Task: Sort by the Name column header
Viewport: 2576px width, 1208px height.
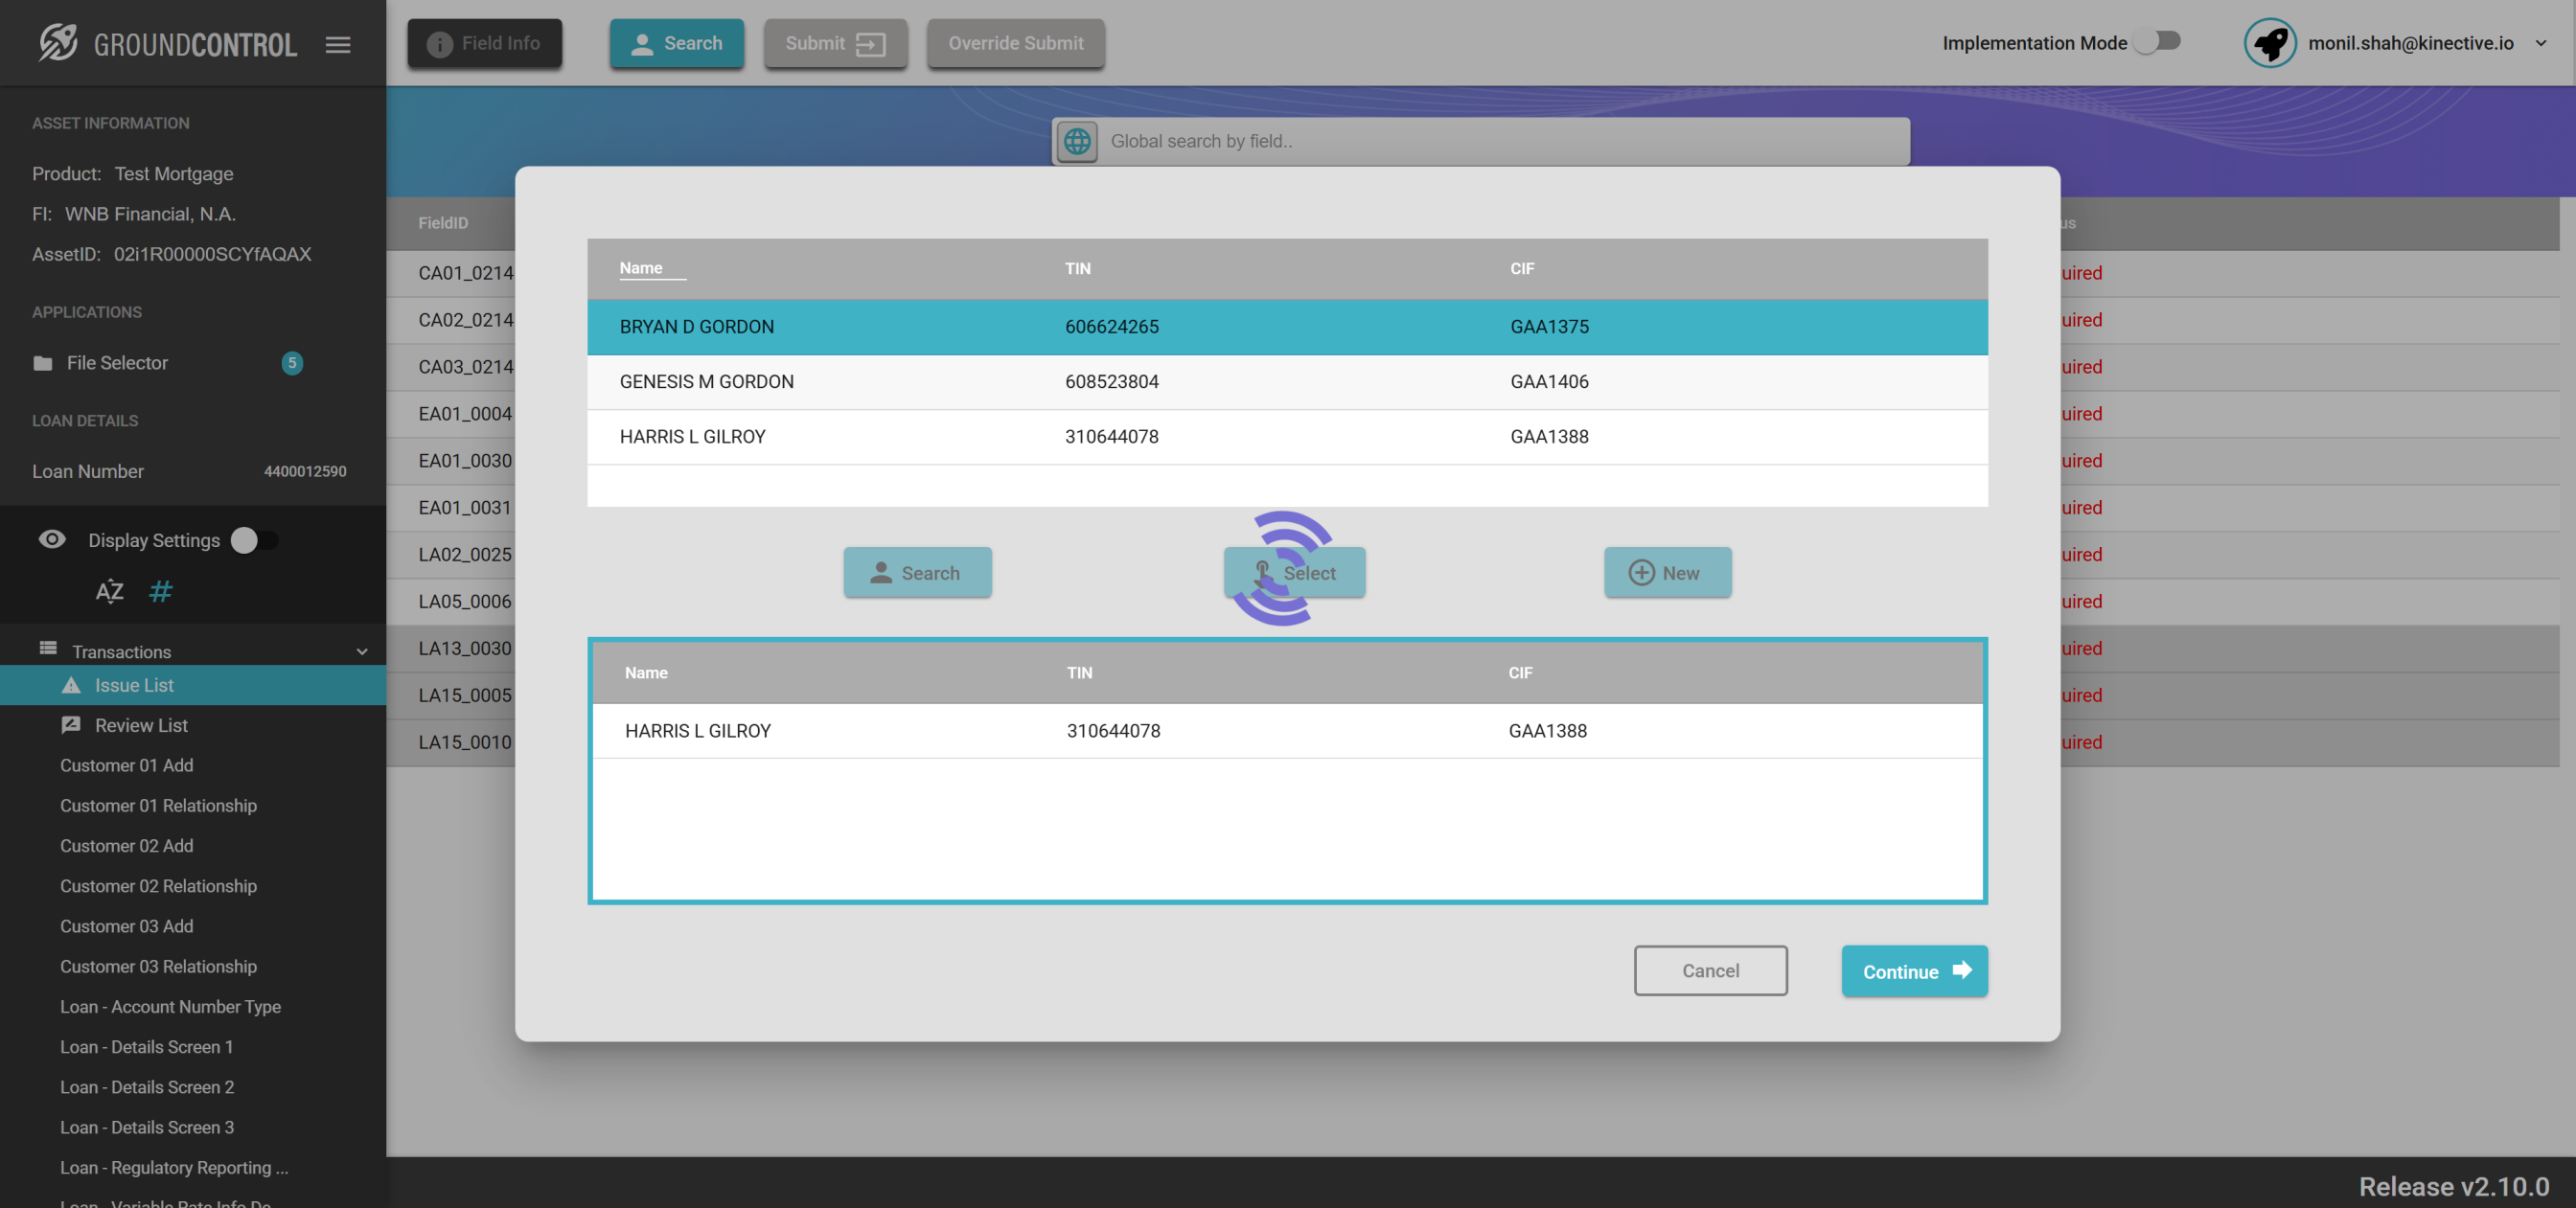Action: pos(641,268)
